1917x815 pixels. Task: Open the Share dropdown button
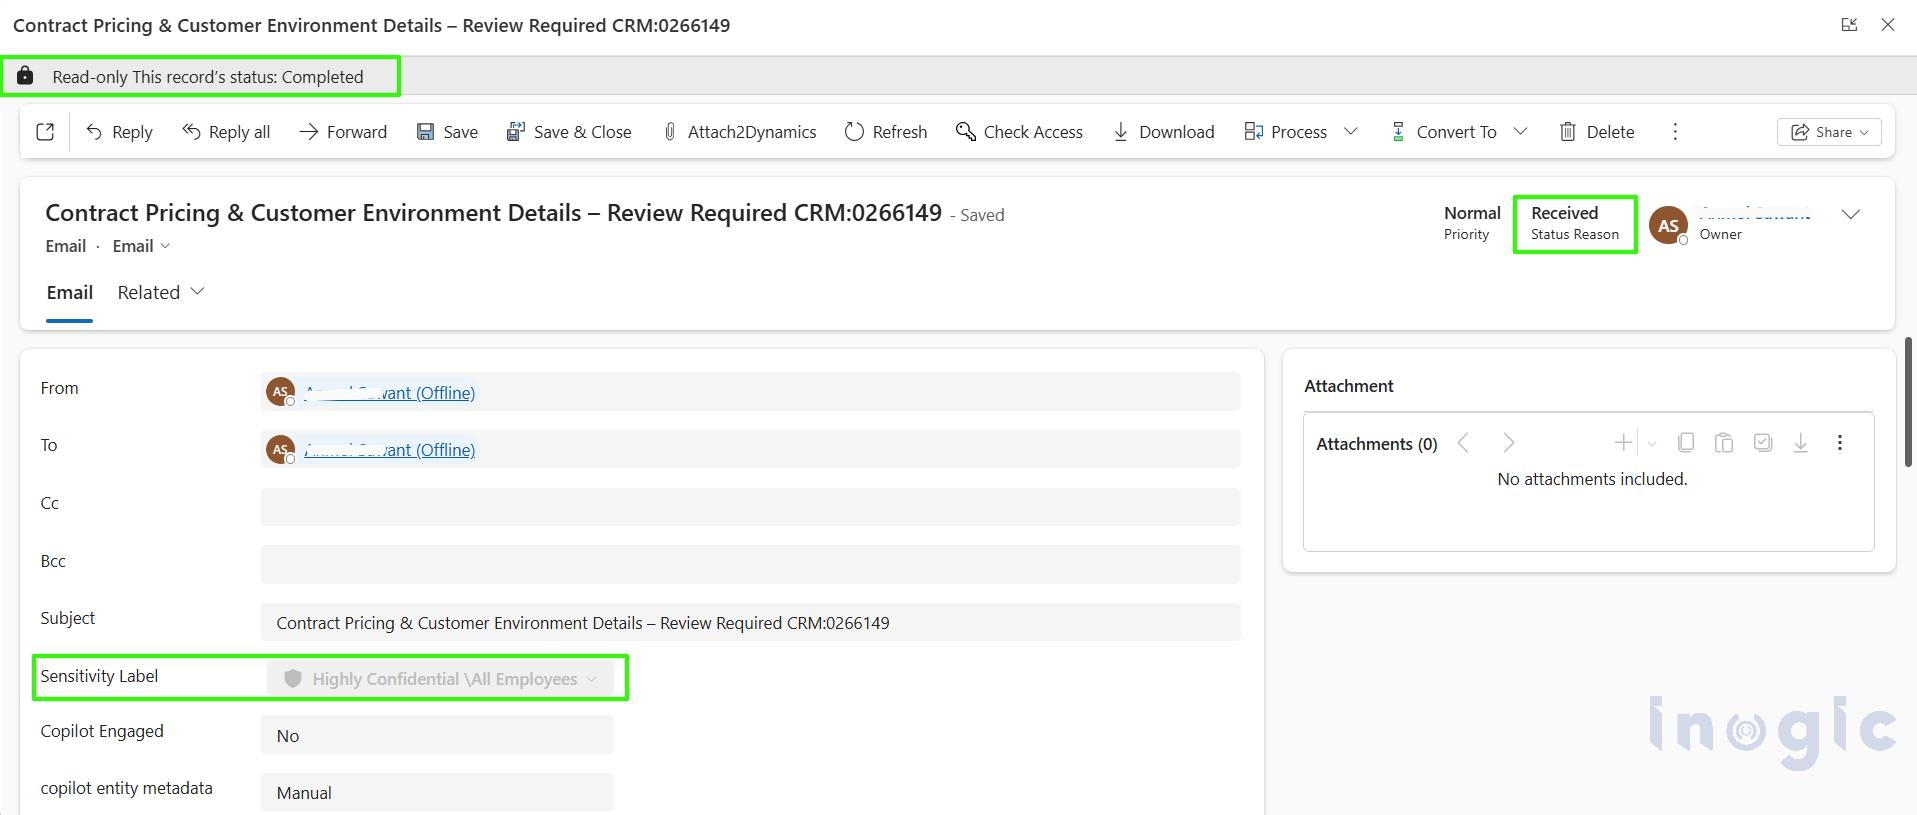(x=1829, y=132)
